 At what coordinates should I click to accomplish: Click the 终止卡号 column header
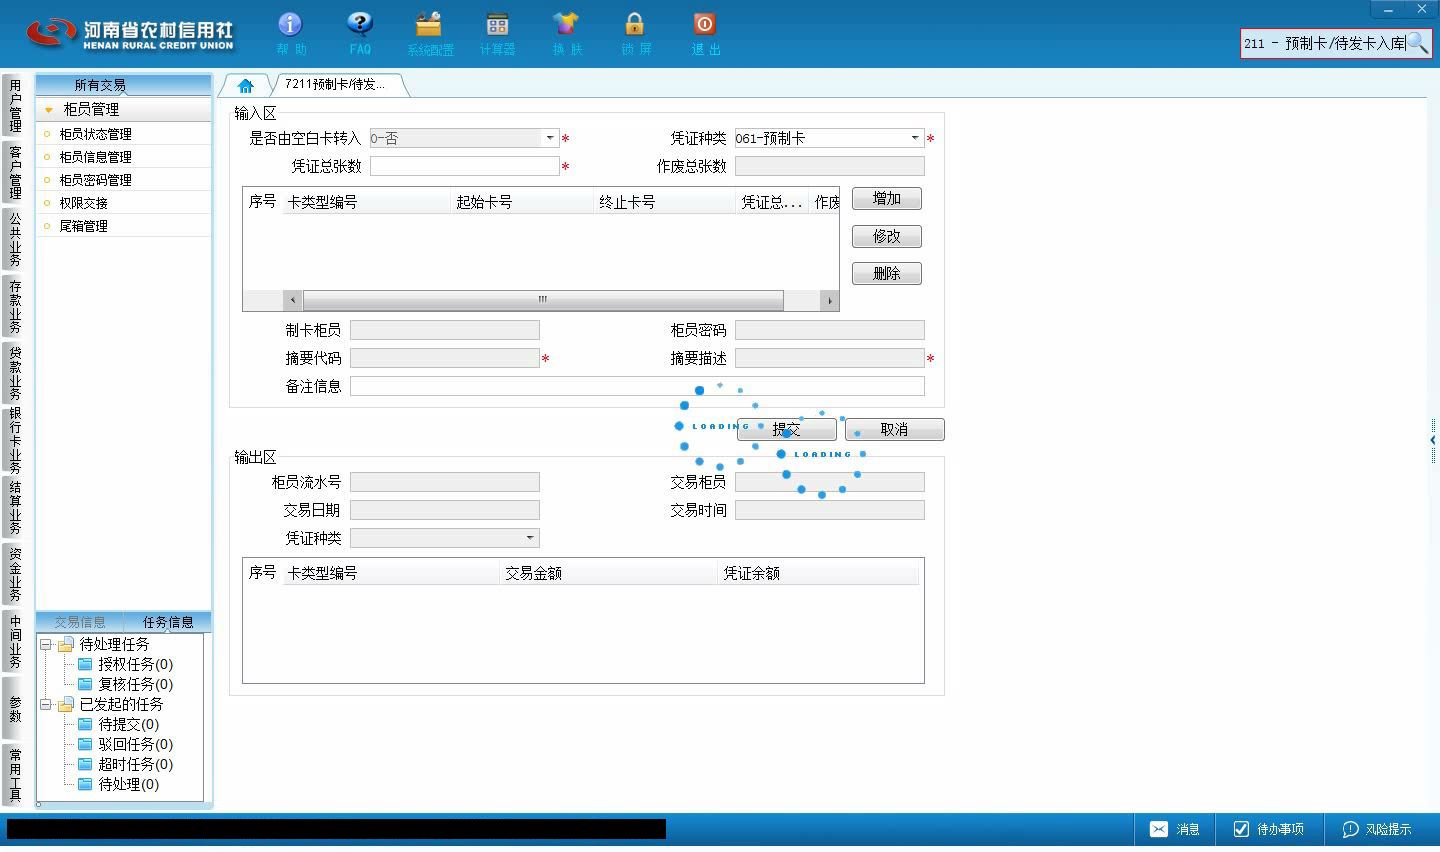pos(666,202)
